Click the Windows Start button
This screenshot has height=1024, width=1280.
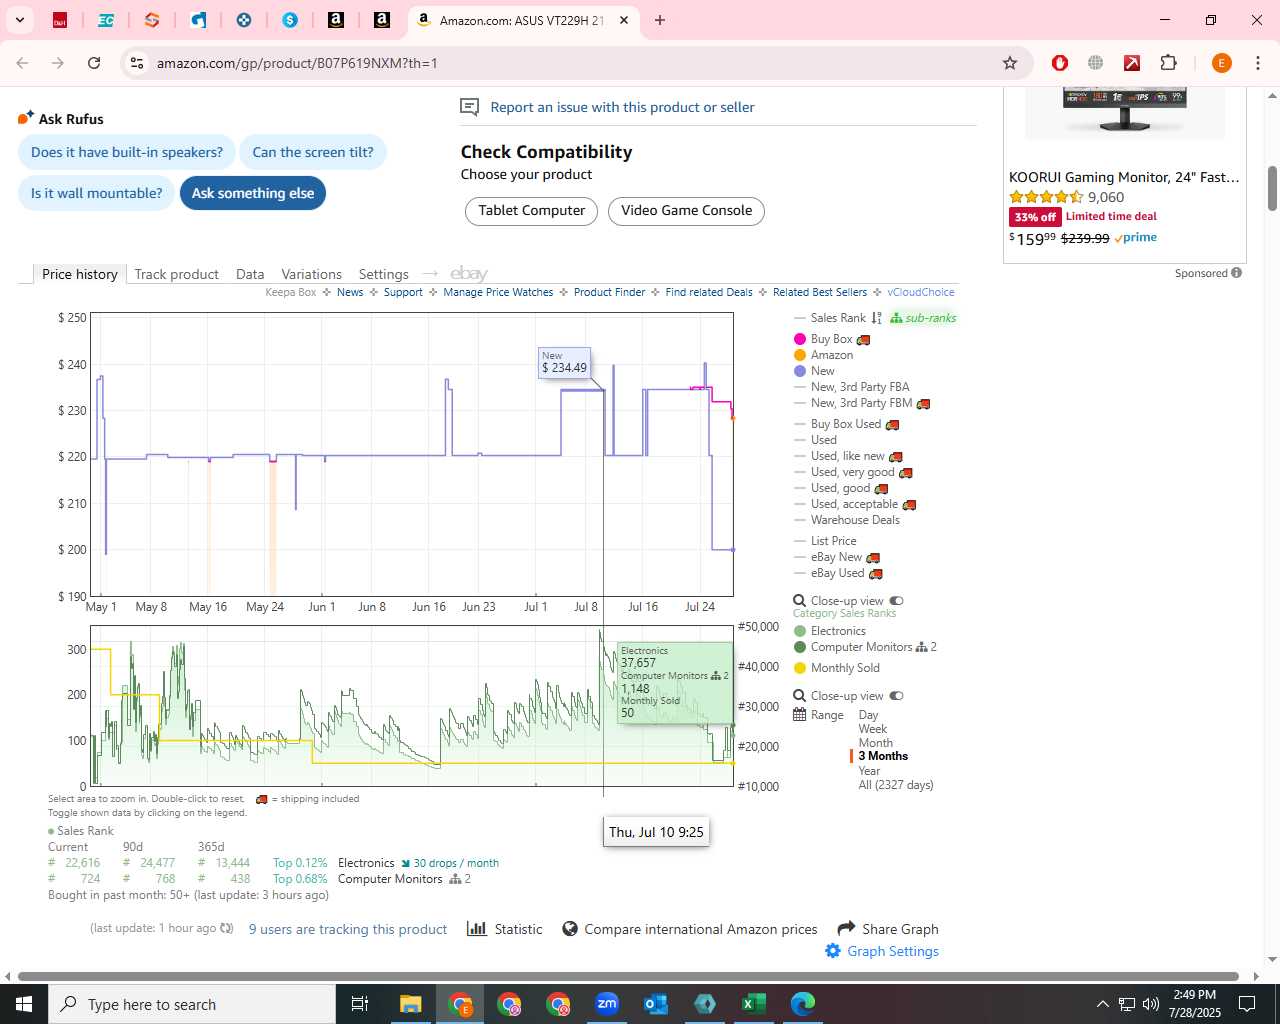24,1004
